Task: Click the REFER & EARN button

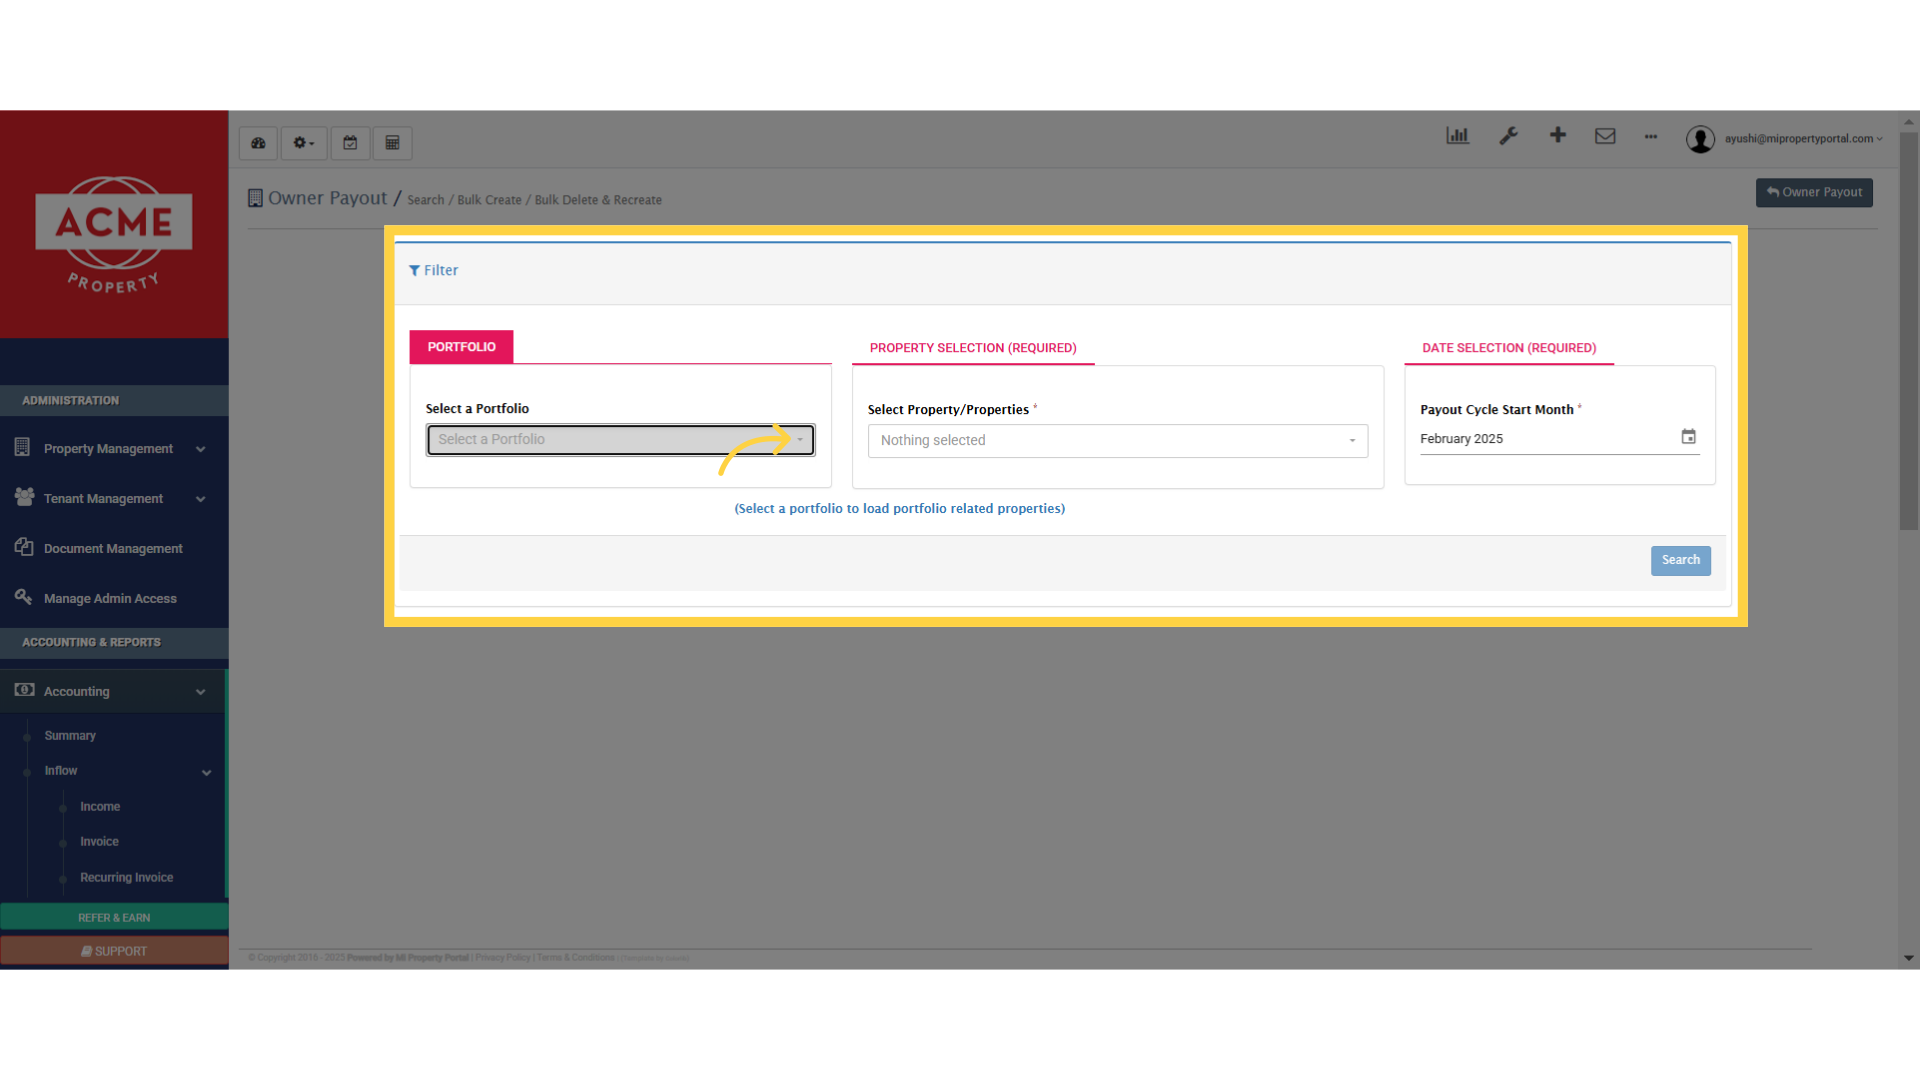Action: click(114, 917)
